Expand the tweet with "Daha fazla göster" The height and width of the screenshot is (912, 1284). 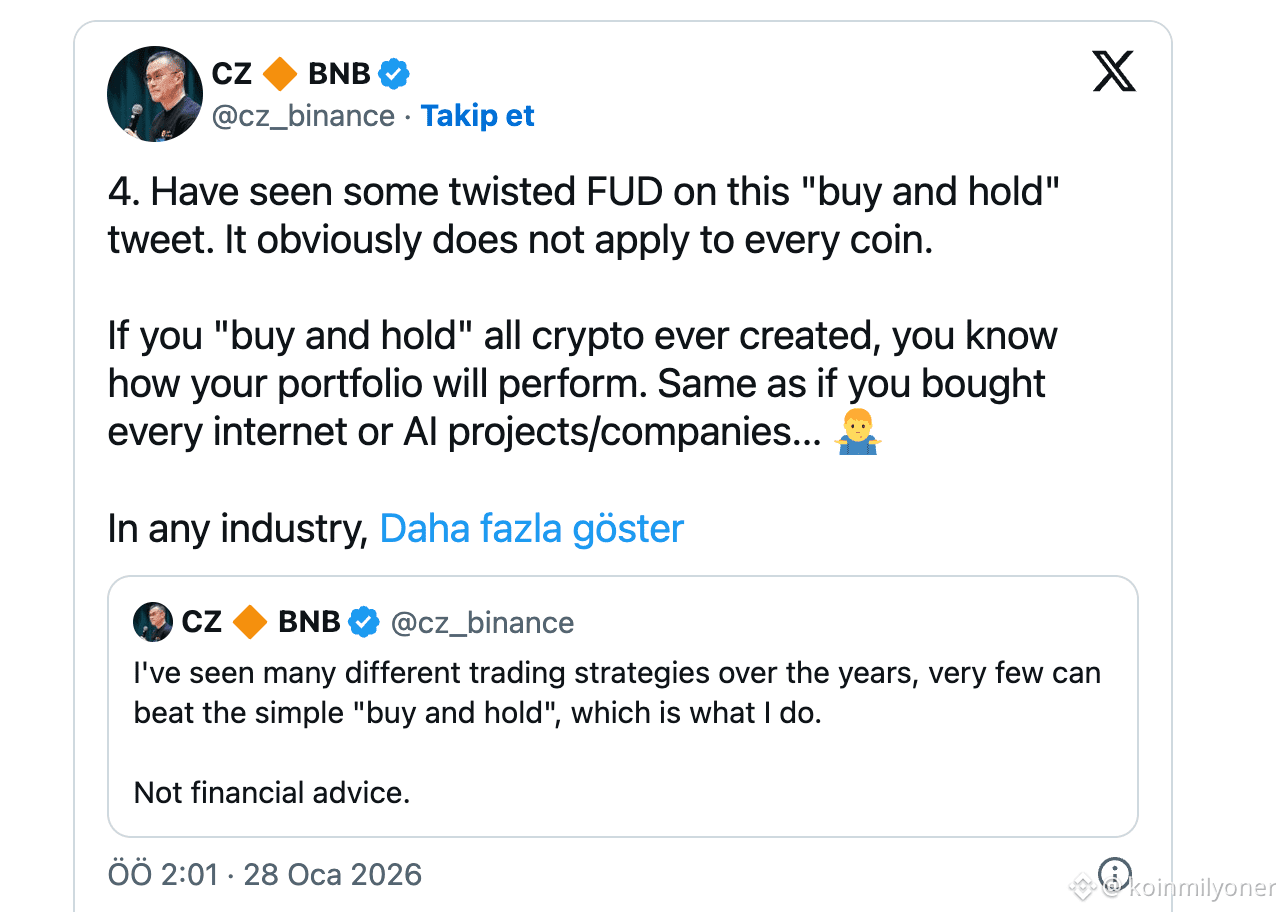(531, 528)
